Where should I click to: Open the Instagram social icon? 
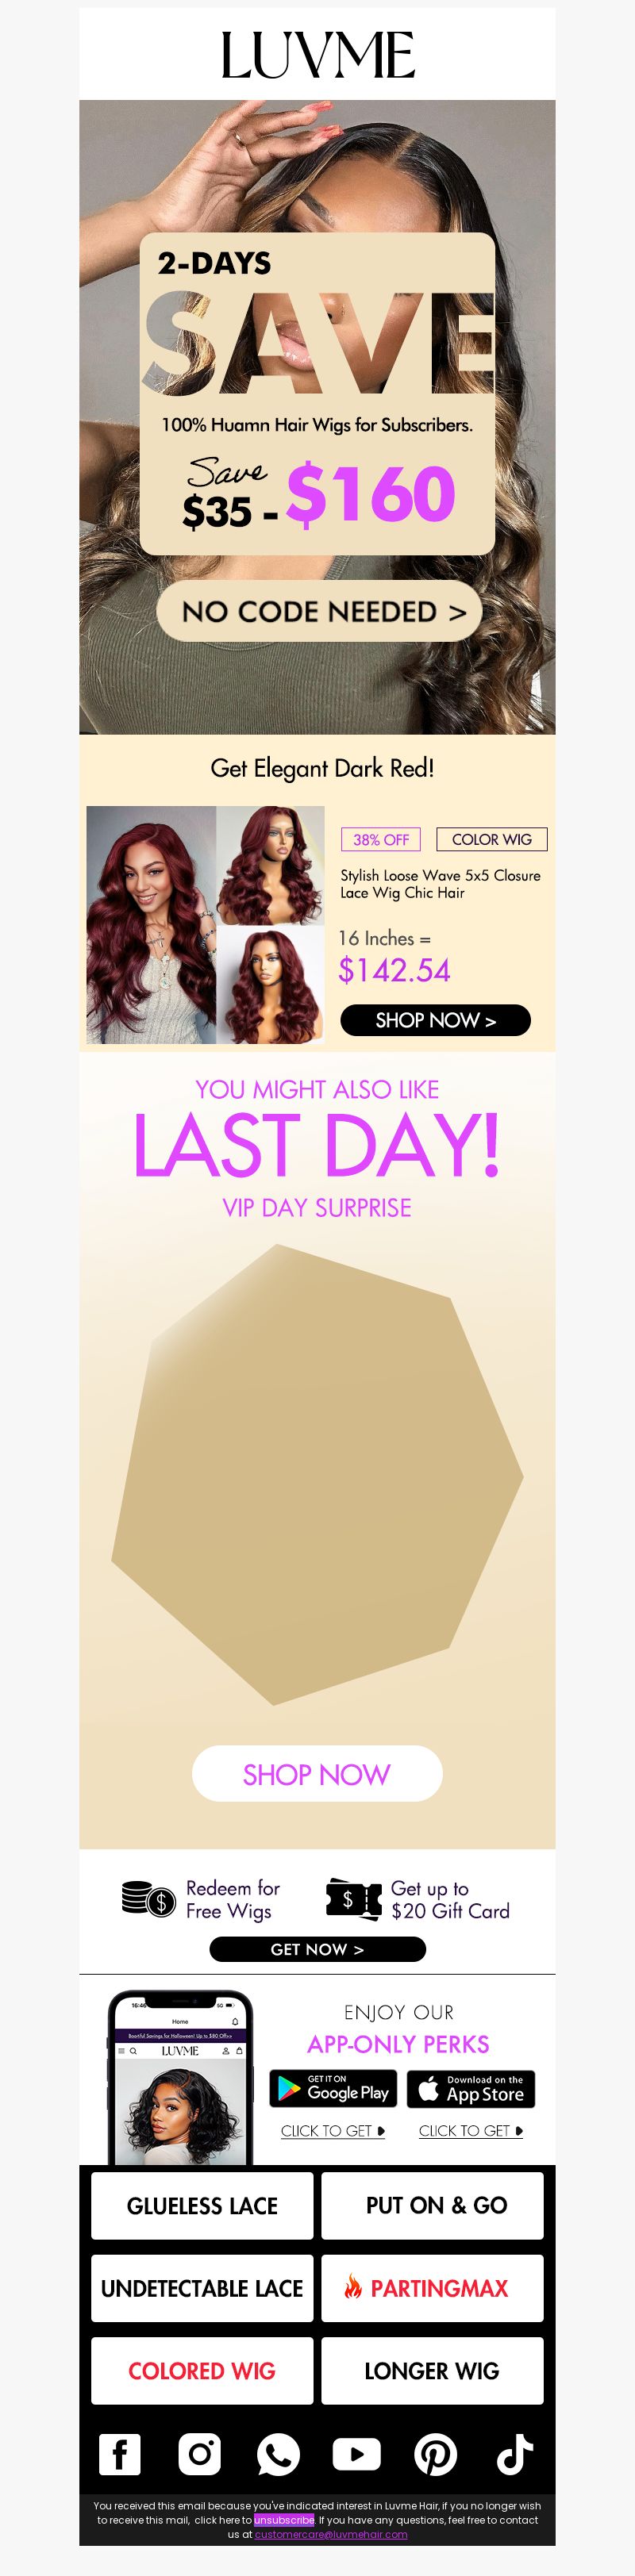[x=199, y=2453]
